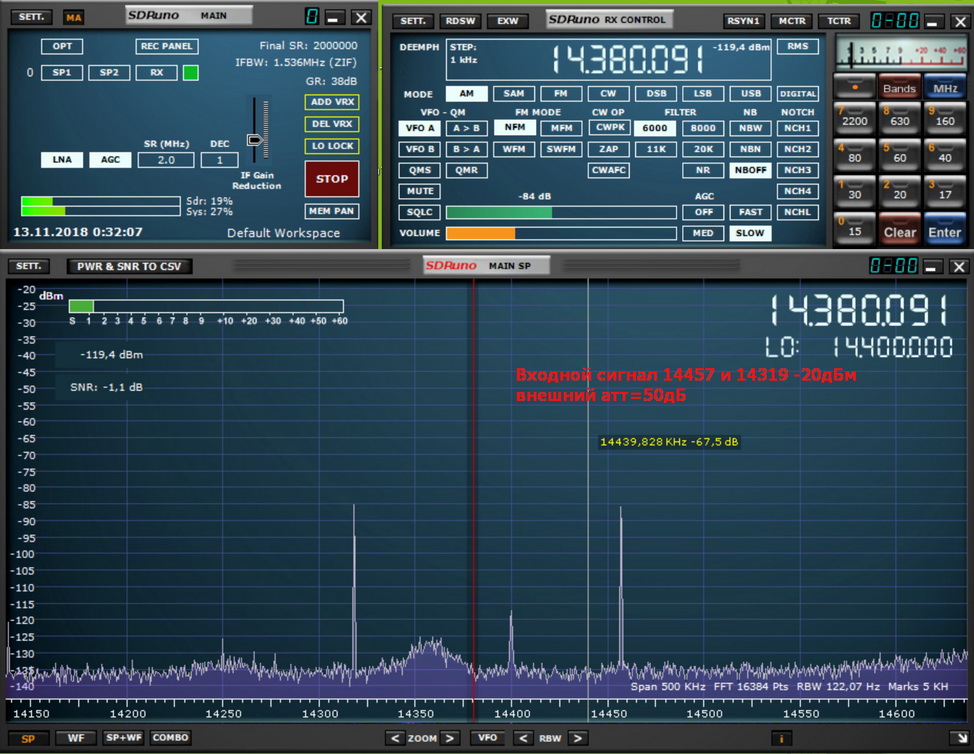Click the DEC value field

click(x=219, y=160)
